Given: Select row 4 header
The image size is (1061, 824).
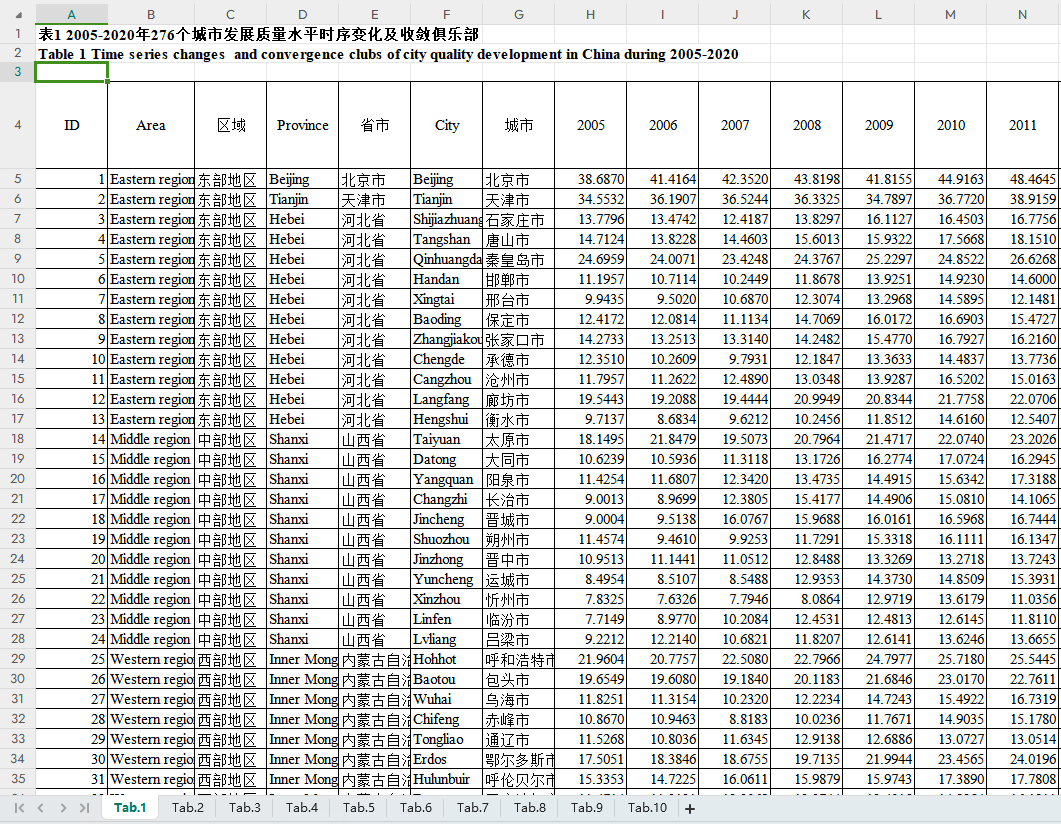Looking at the screenshot, I should coord(17,125).
